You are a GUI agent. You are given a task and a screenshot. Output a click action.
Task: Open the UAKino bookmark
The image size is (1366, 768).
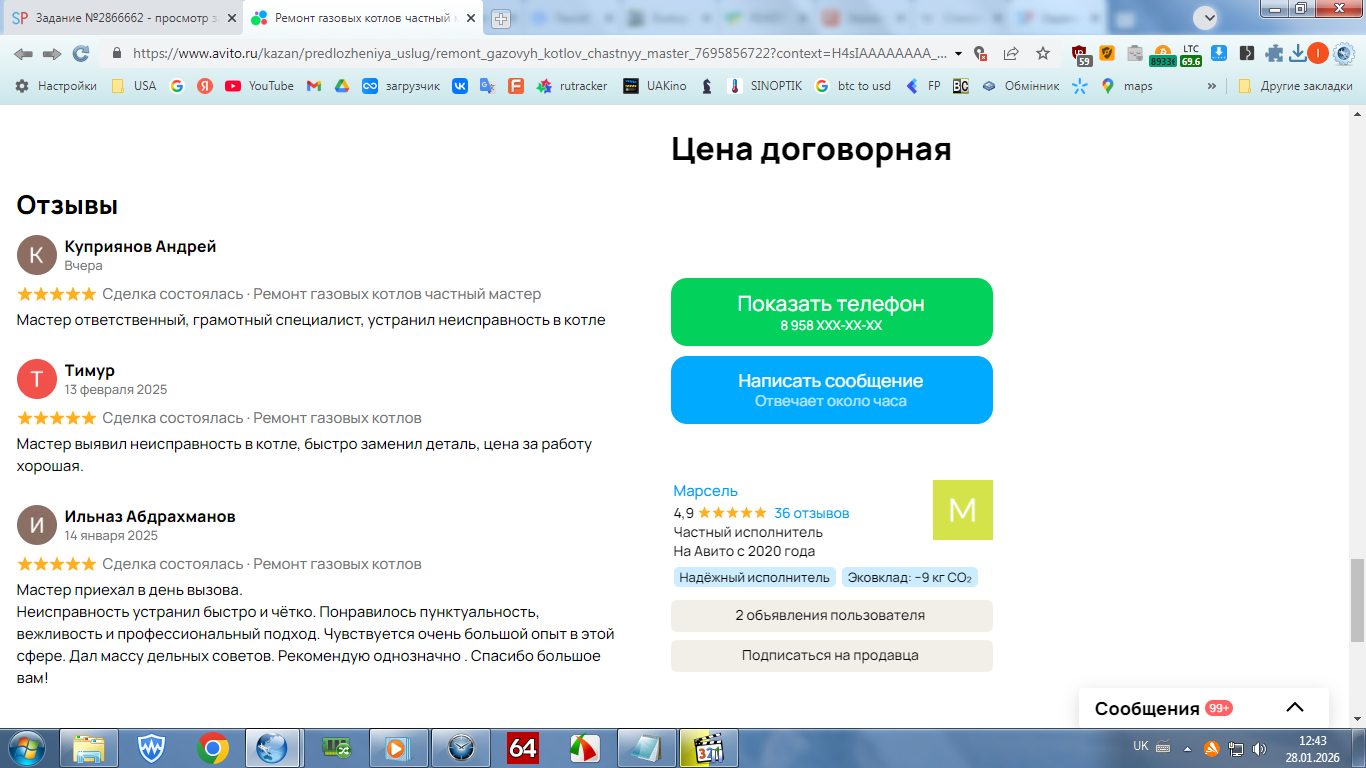[655, 86]
